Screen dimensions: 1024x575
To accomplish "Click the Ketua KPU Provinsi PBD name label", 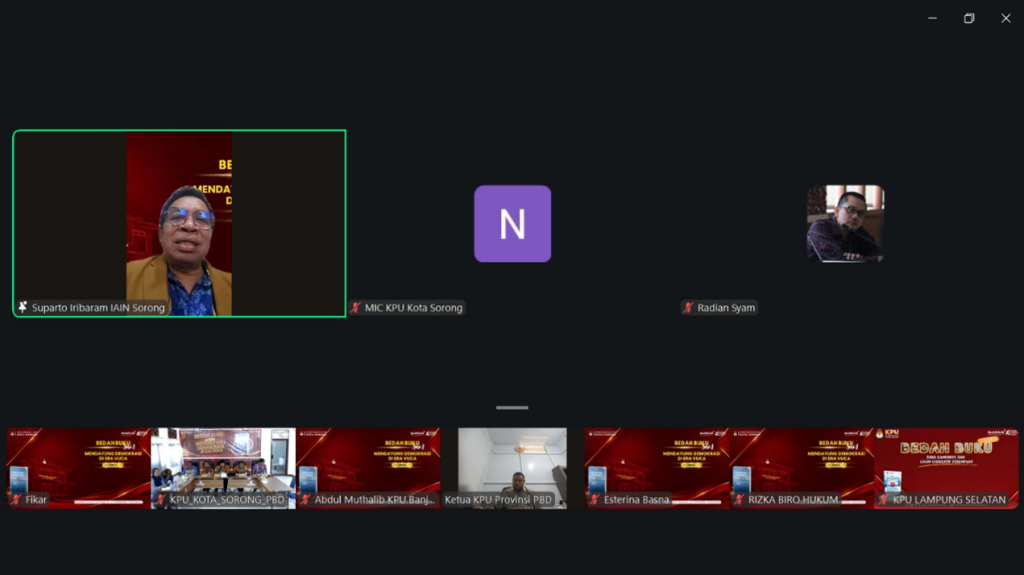I will [x=498, y=499].
